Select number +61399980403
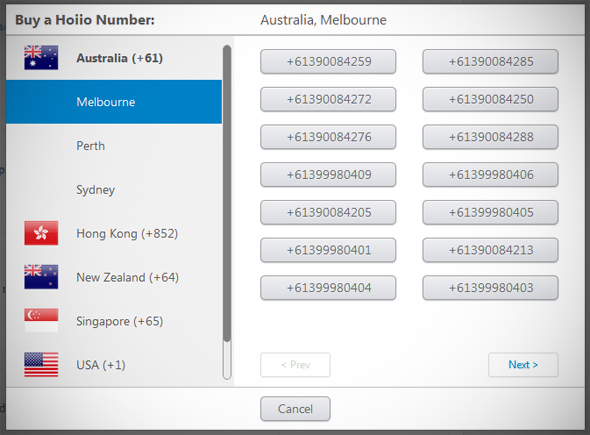This screenshot has height=435, width=590. point(490,288)
